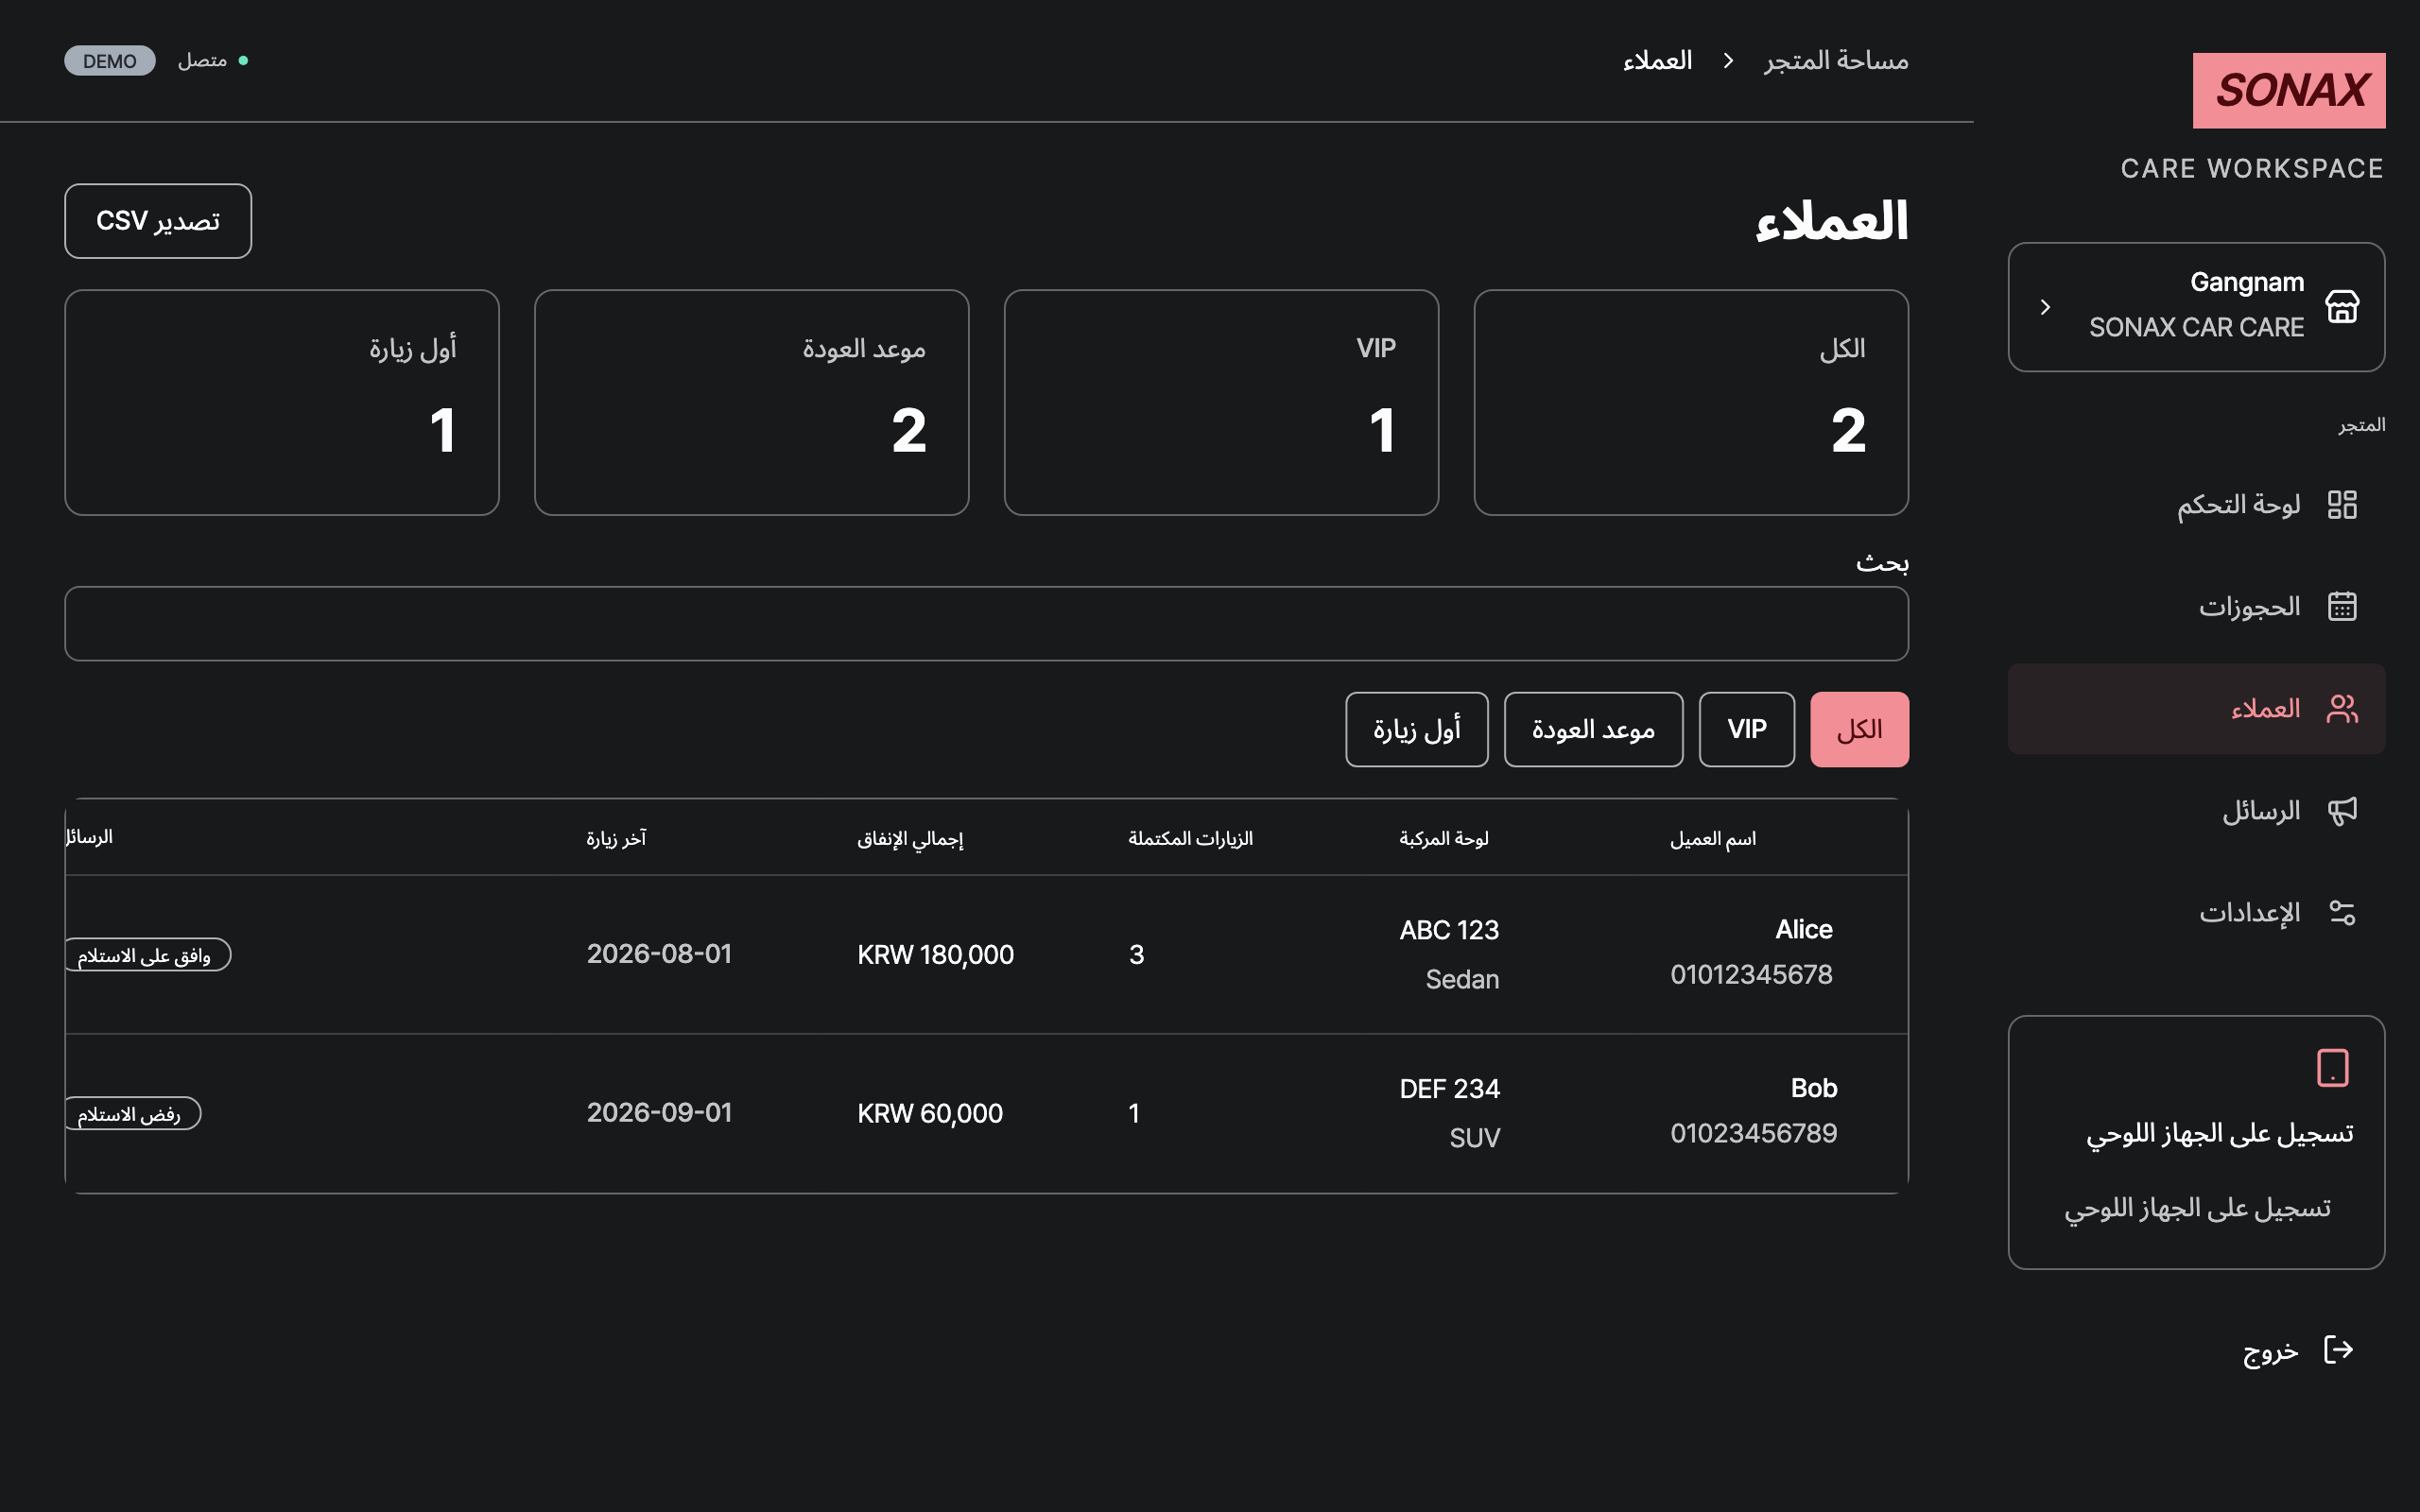Click KRW 60,000 spending cell

(x=929, y=1113)
